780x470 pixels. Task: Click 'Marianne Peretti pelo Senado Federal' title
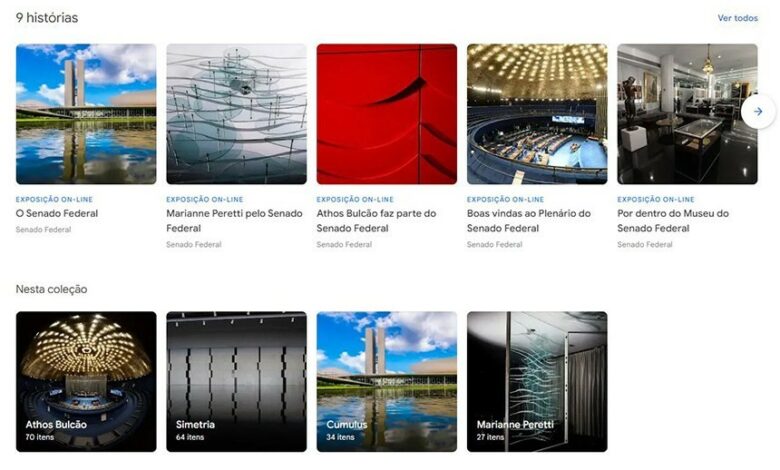coord(234,221)
